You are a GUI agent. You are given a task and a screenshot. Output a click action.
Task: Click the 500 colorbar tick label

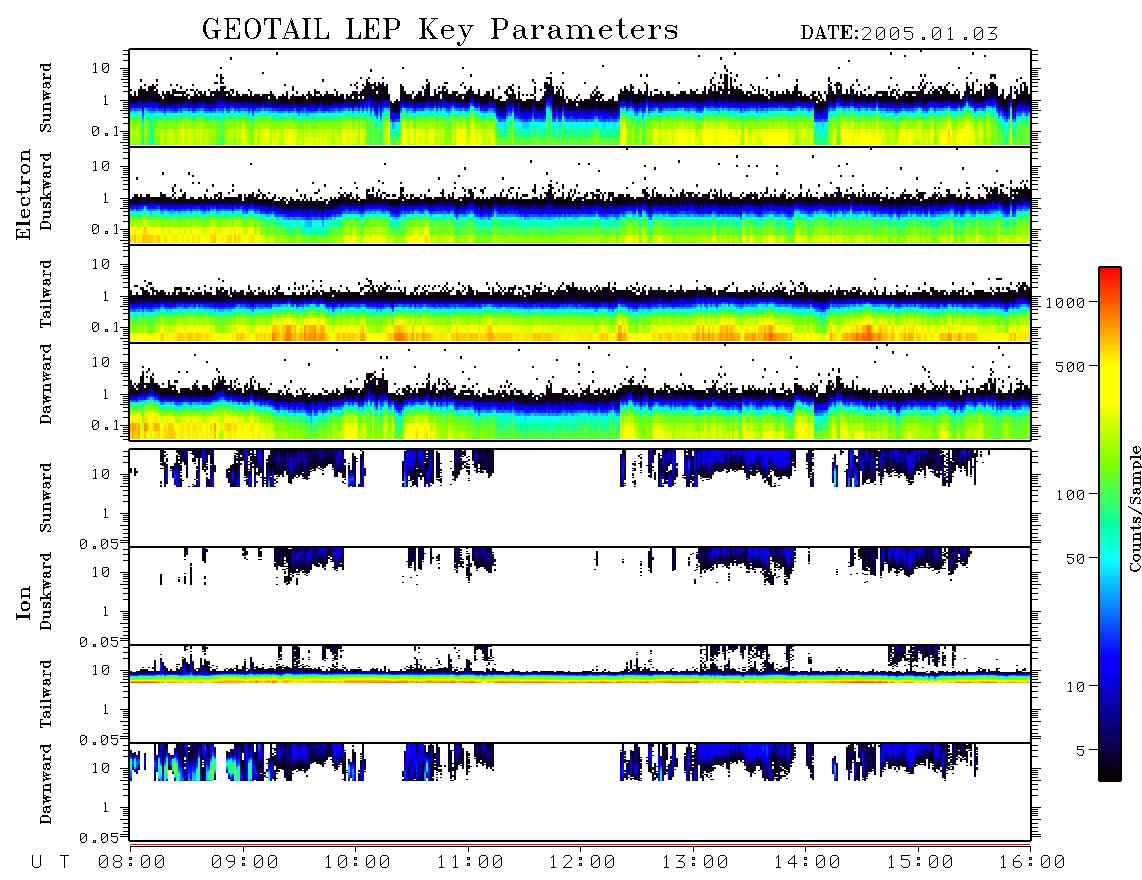pyautogui.click(x=1071, y=366)
